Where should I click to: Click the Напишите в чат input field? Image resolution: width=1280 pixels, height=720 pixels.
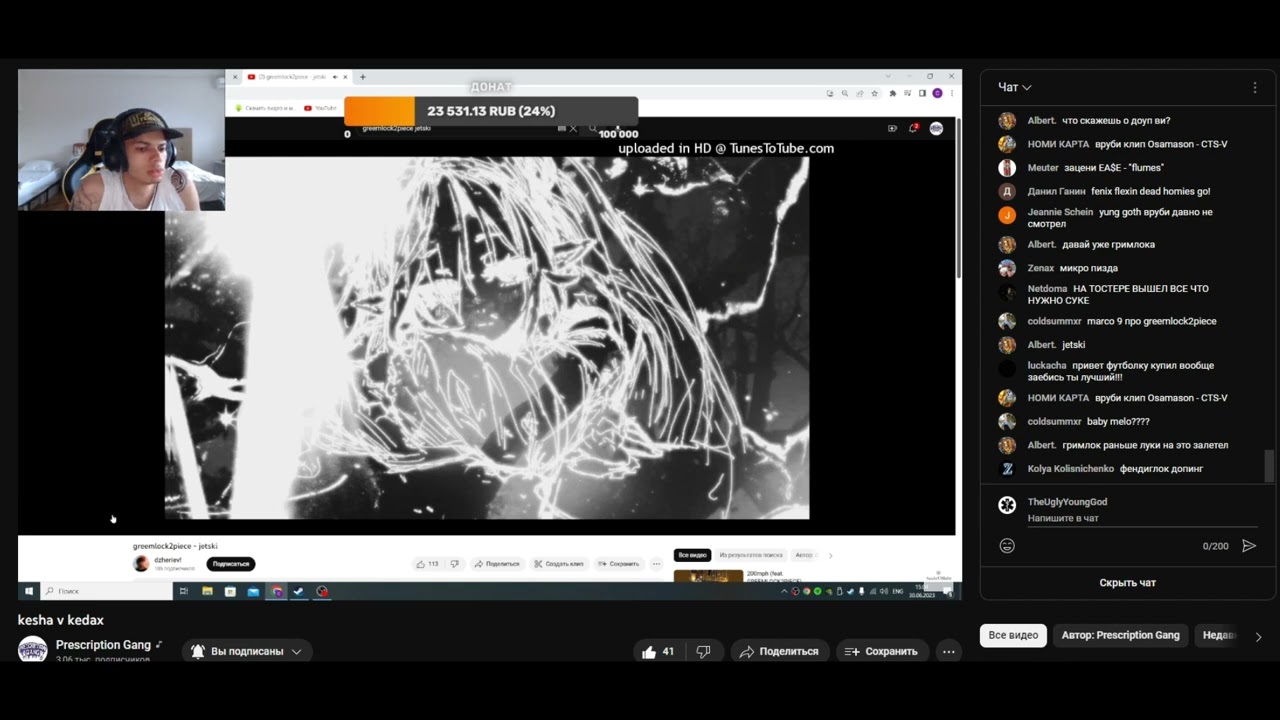tap(1142, 518)
